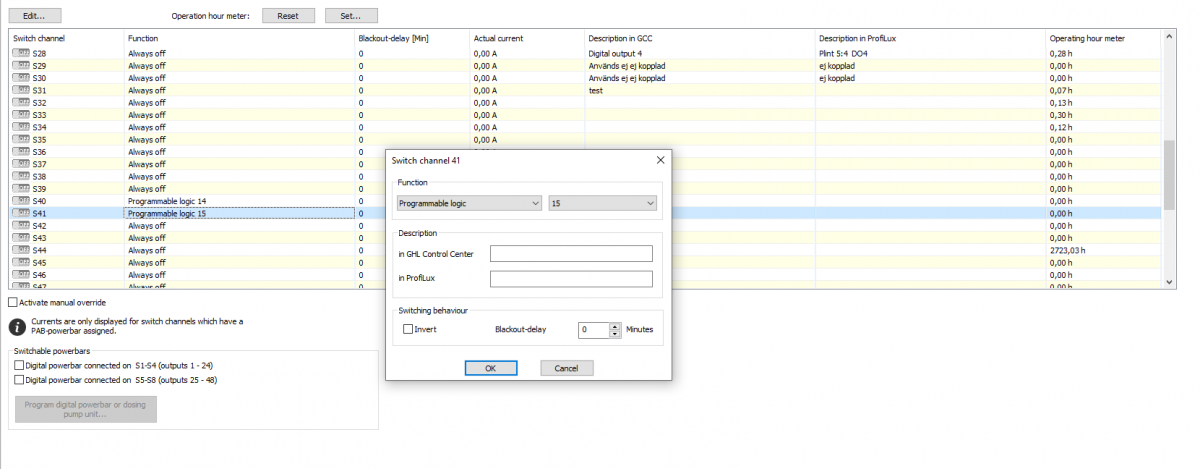
Task: Click the Edit... button
Action: [x=35, y=16]
